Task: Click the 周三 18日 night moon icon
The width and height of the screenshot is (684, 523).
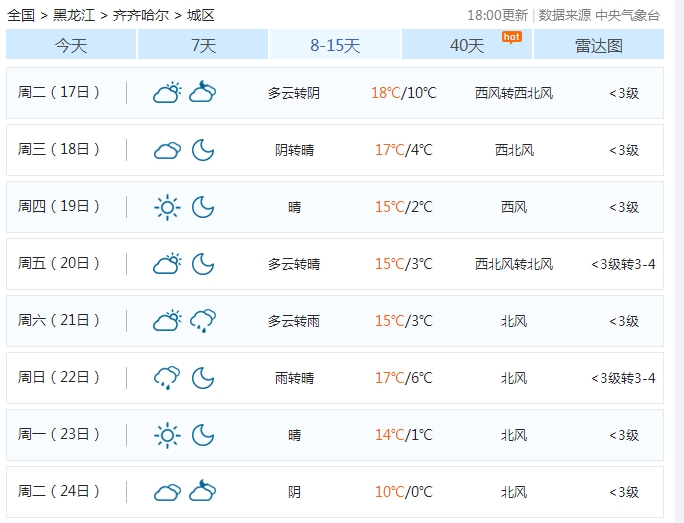Action: click(x=203, y=150)
